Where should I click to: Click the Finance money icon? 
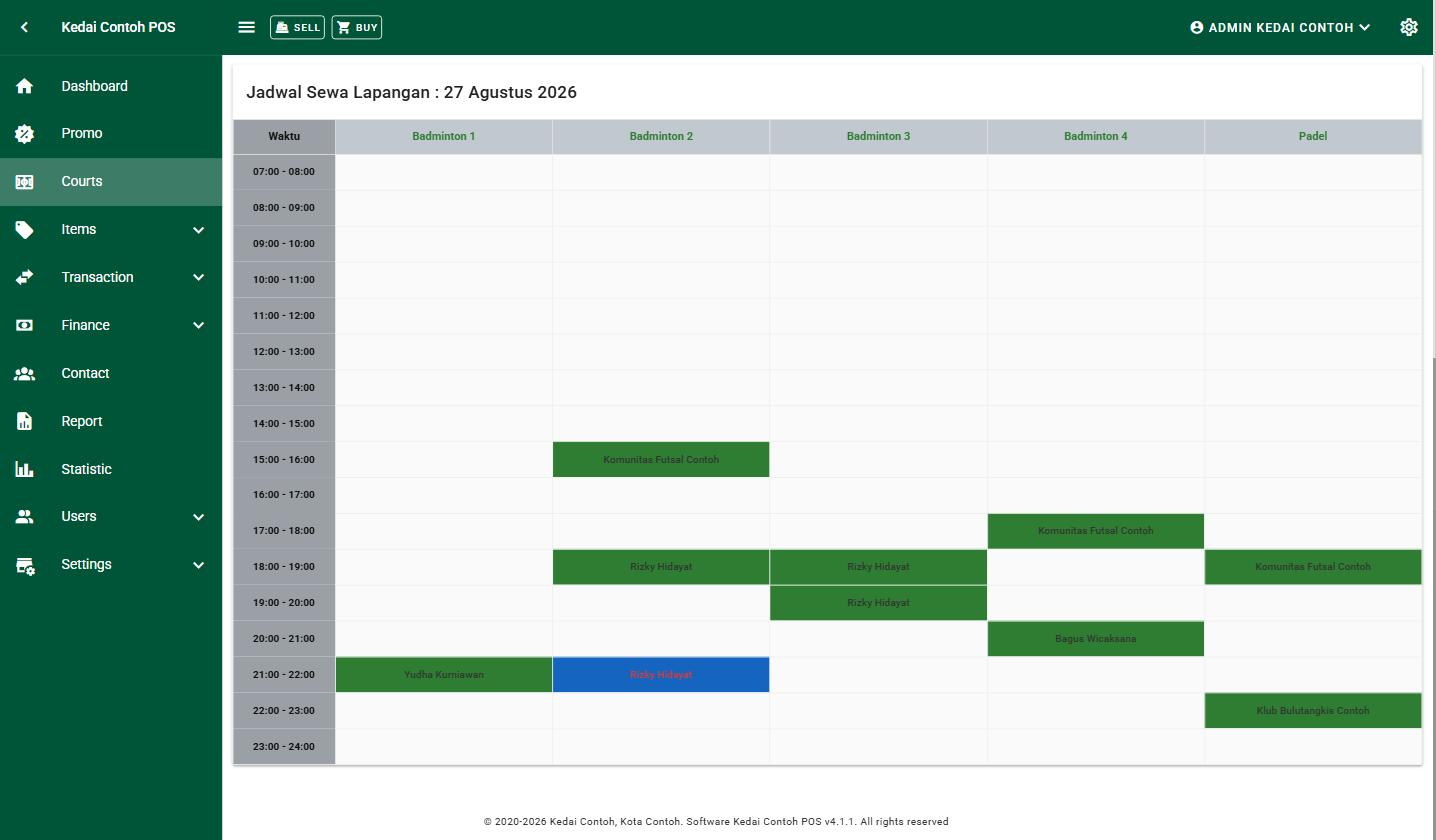[x=25, y=325]
